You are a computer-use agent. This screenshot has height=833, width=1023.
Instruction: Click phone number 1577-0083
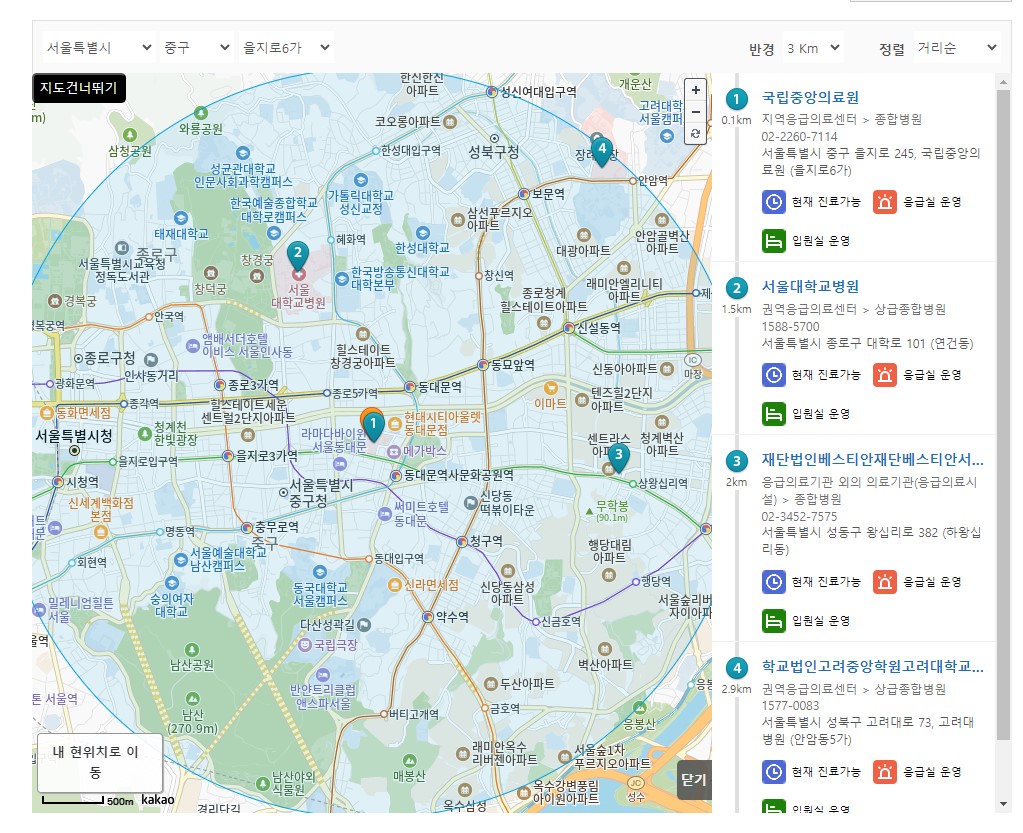click(x=791, y=706)
